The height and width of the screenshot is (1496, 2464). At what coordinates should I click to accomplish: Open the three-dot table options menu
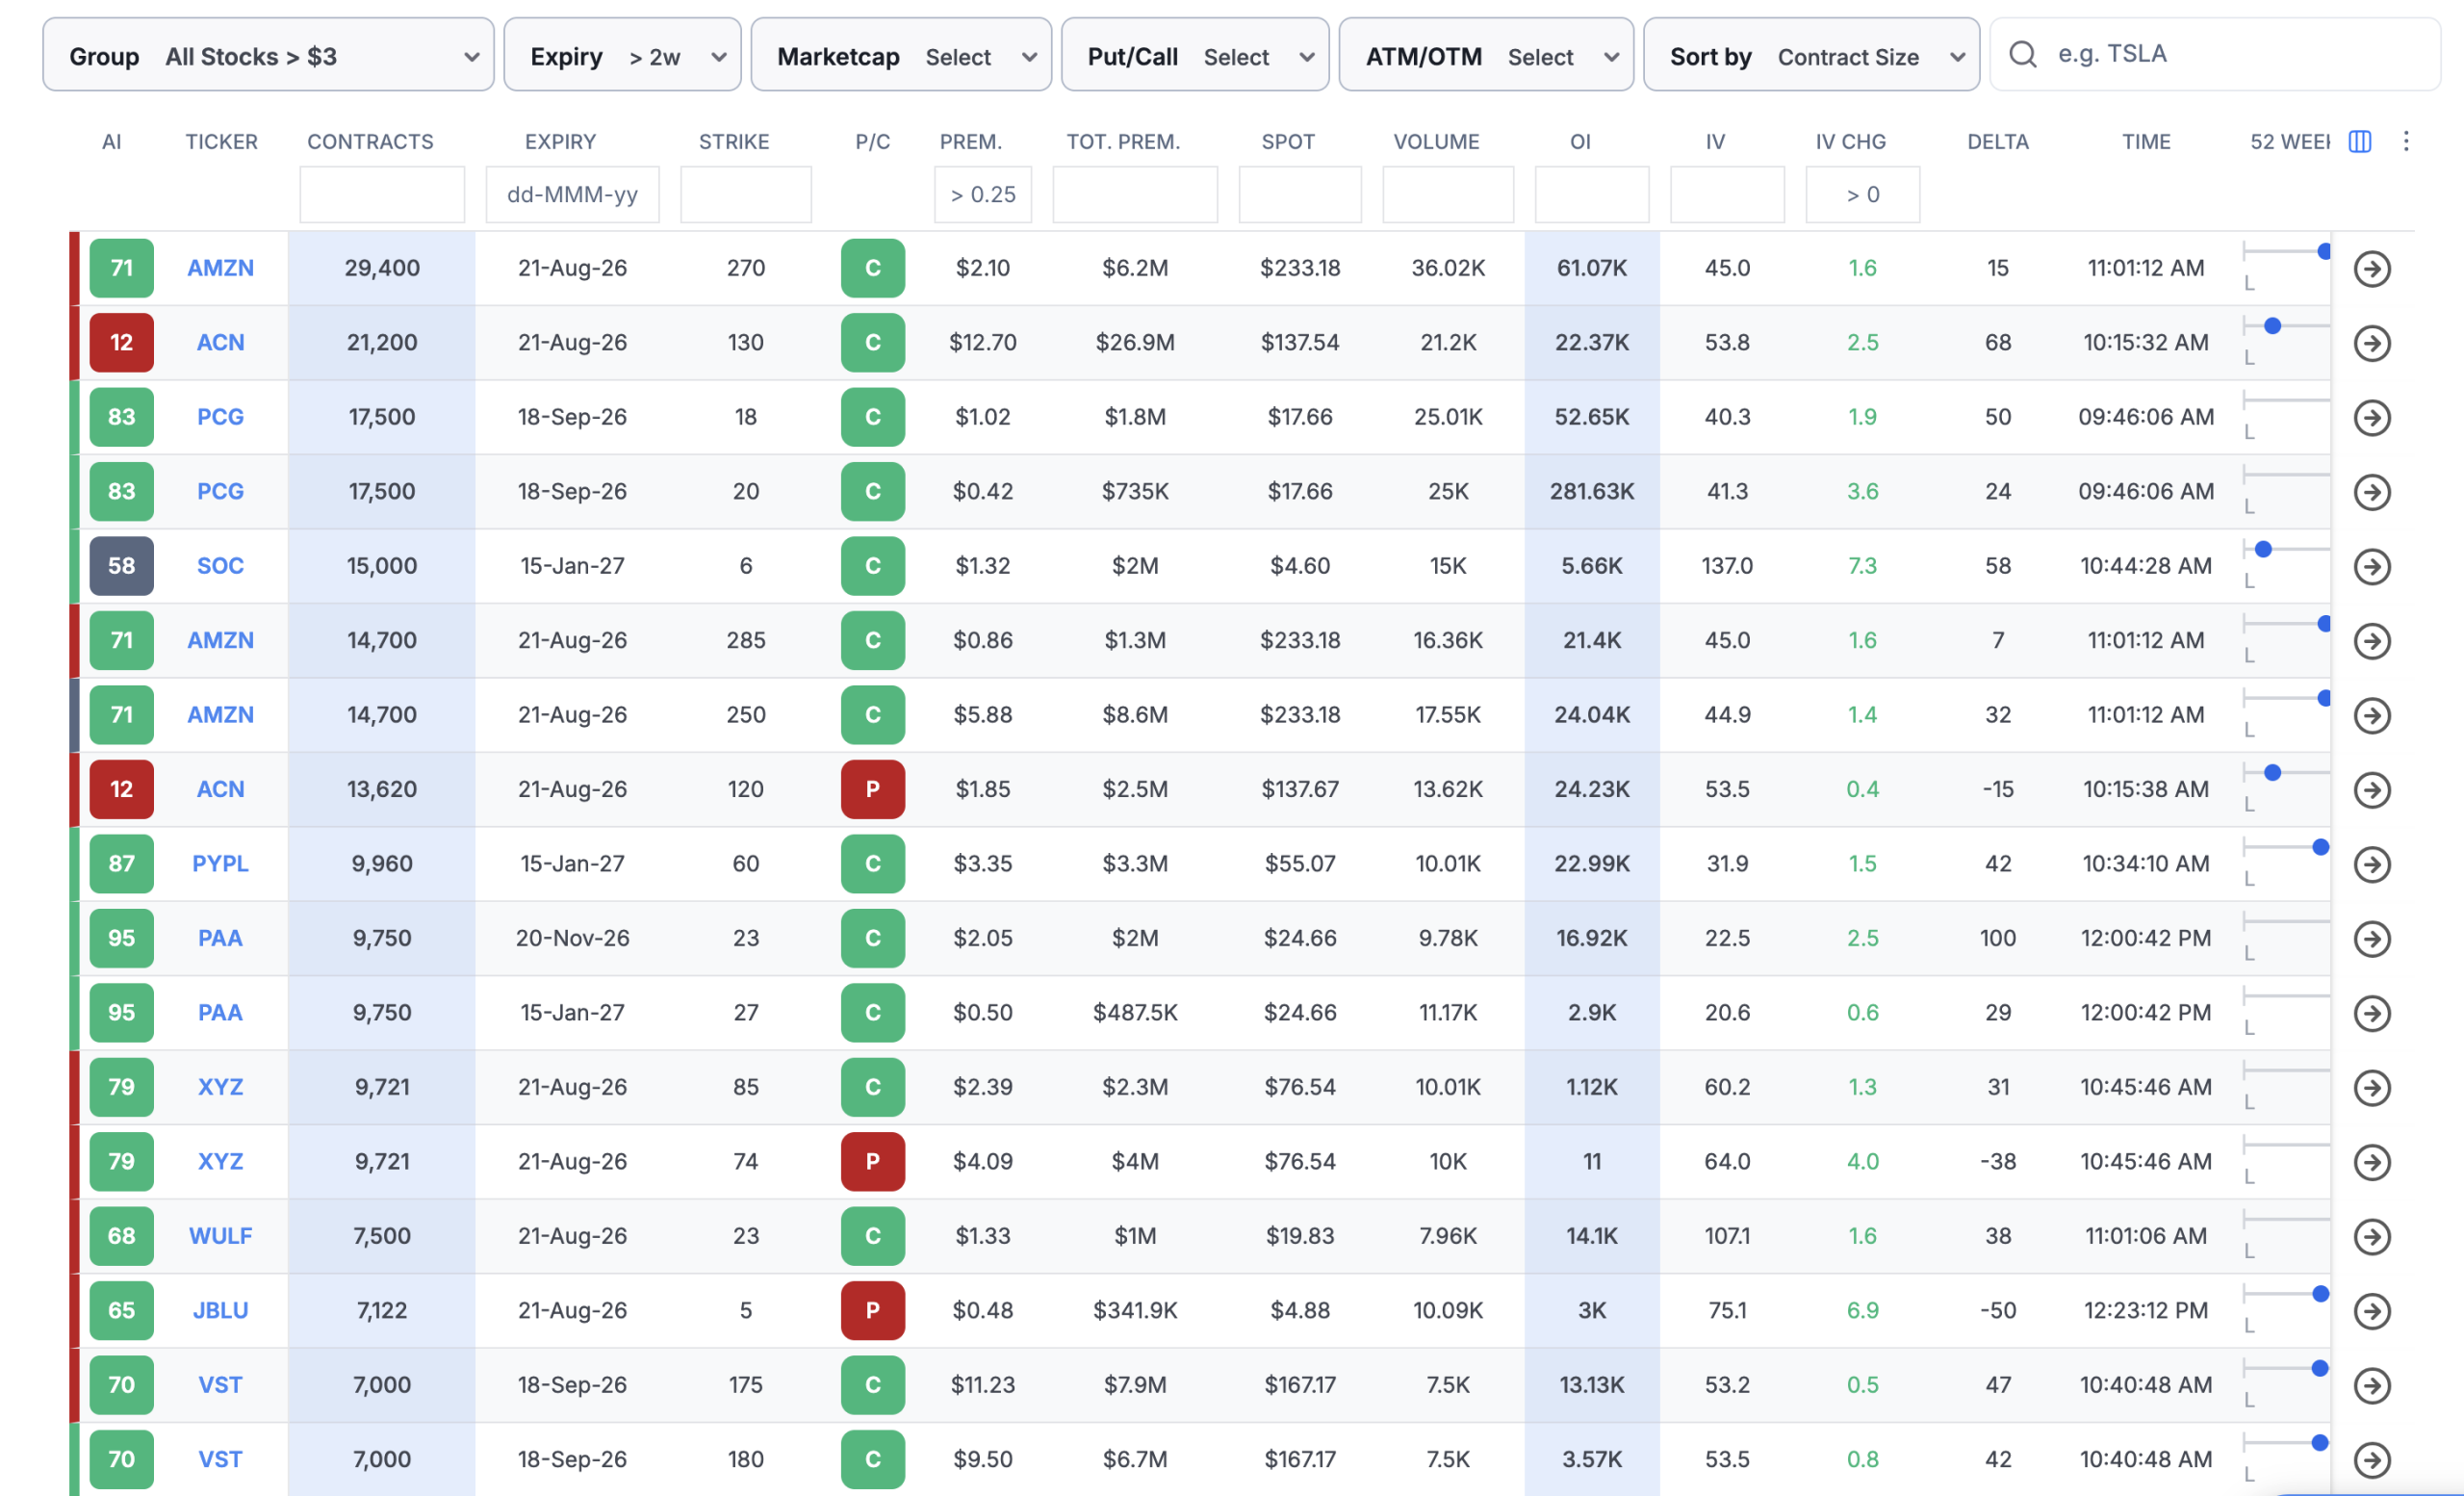pyautogui.click(x=2405, y=141)
